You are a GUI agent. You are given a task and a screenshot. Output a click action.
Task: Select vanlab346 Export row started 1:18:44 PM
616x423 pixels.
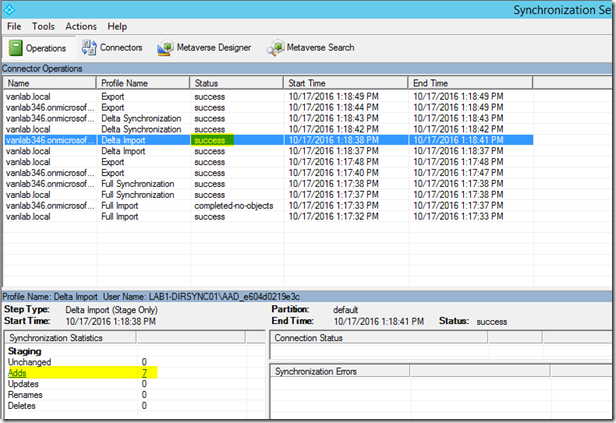pos(269,108)
